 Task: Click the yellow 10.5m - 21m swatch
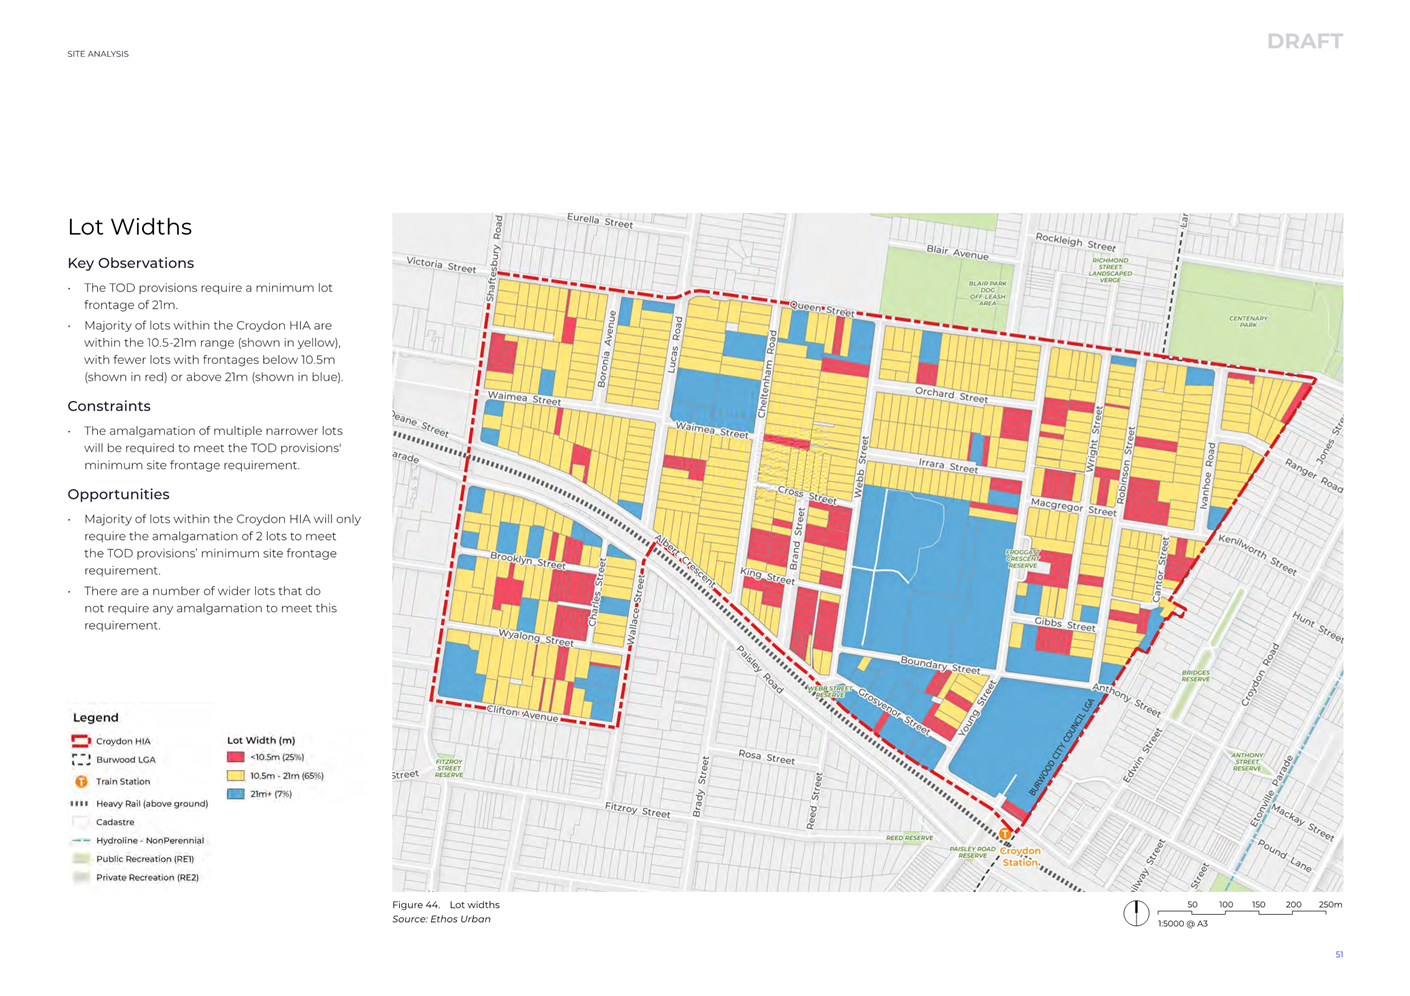(x=236, y=776)
